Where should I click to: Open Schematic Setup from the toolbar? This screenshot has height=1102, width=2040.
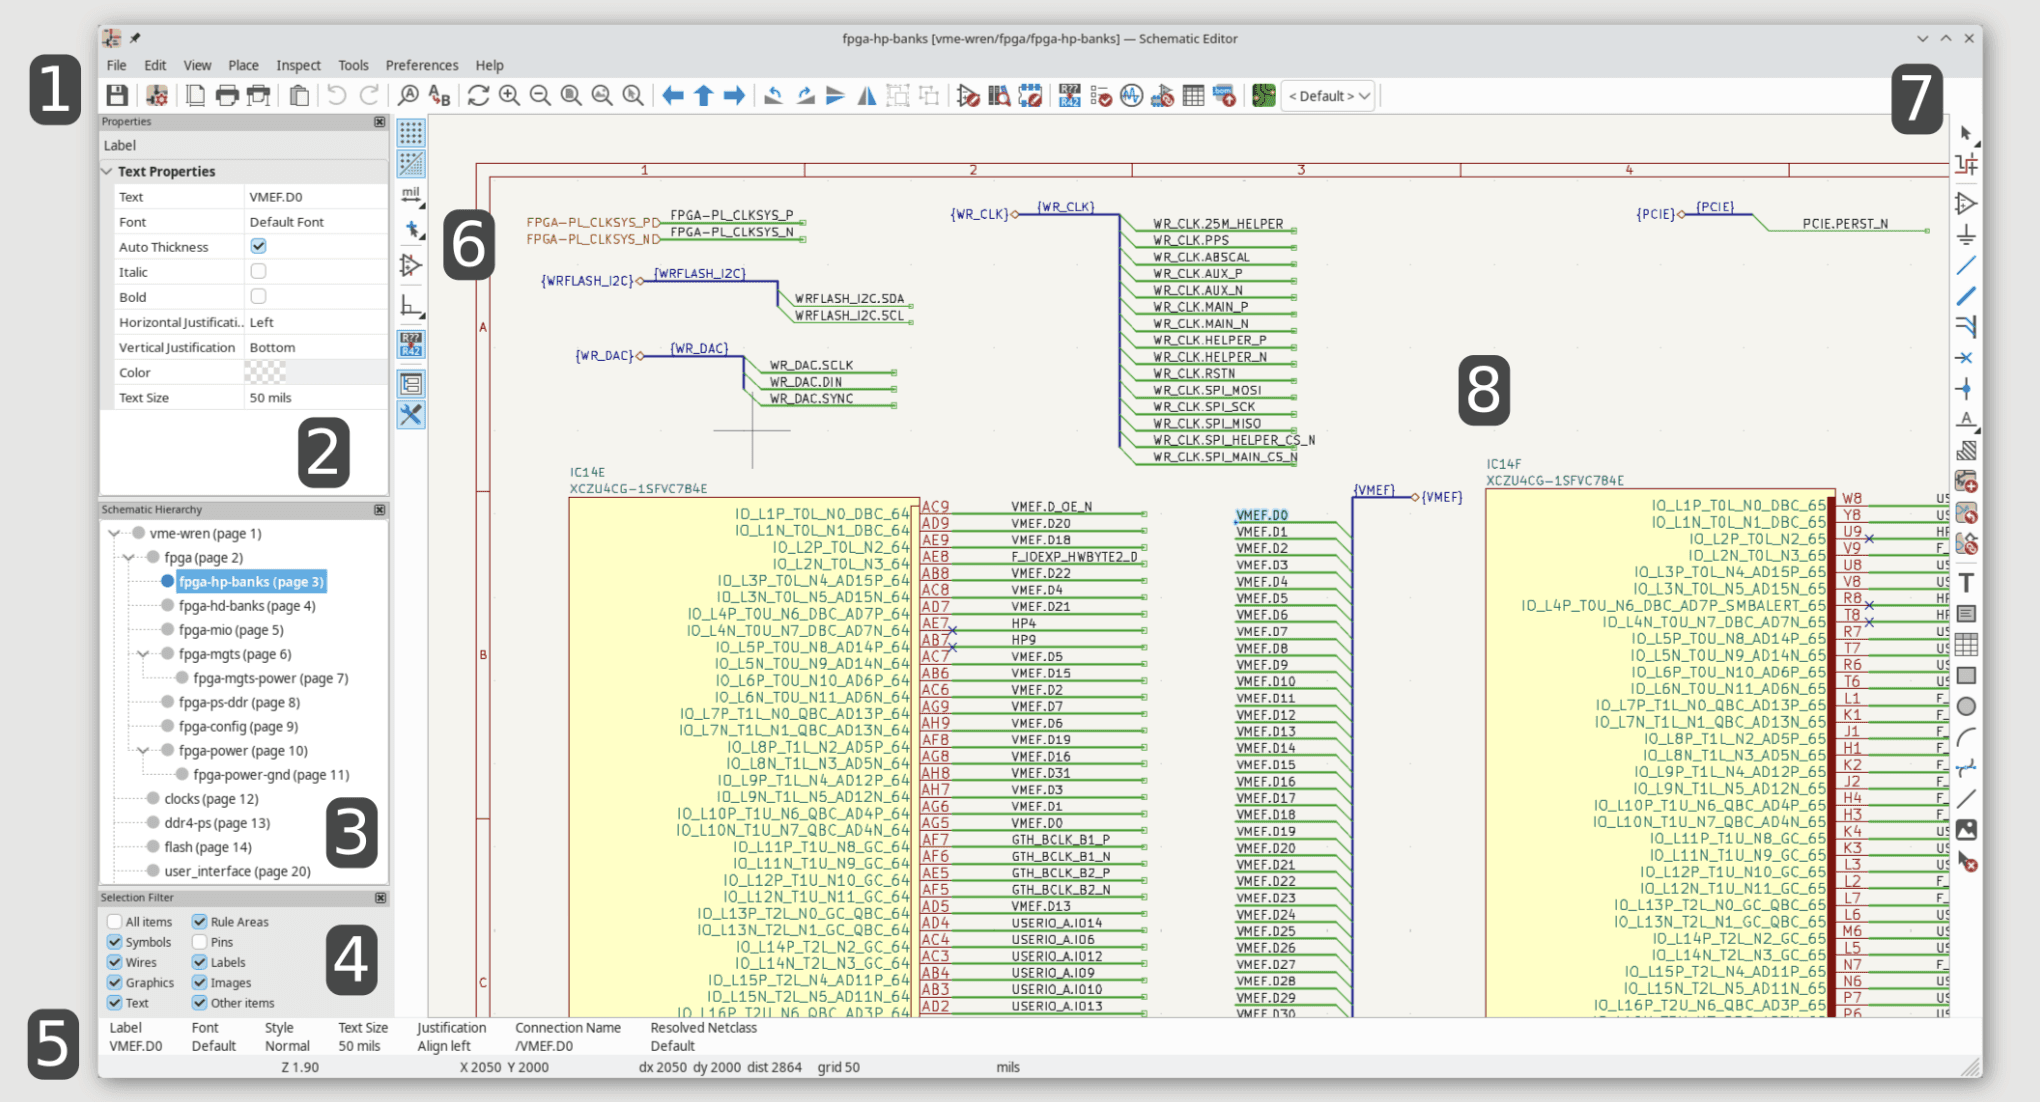pos(157,96)
